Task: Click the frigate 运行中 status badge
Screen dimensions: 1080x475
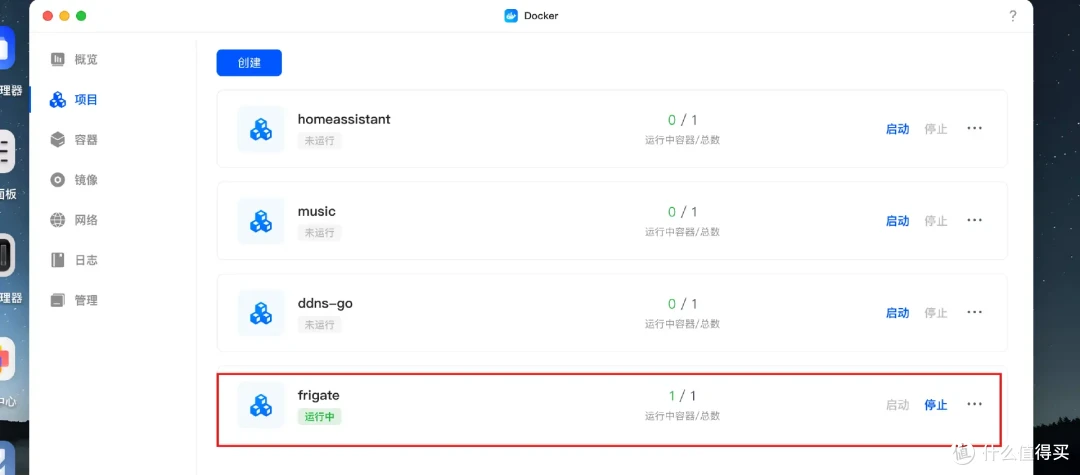Action: 320,416
